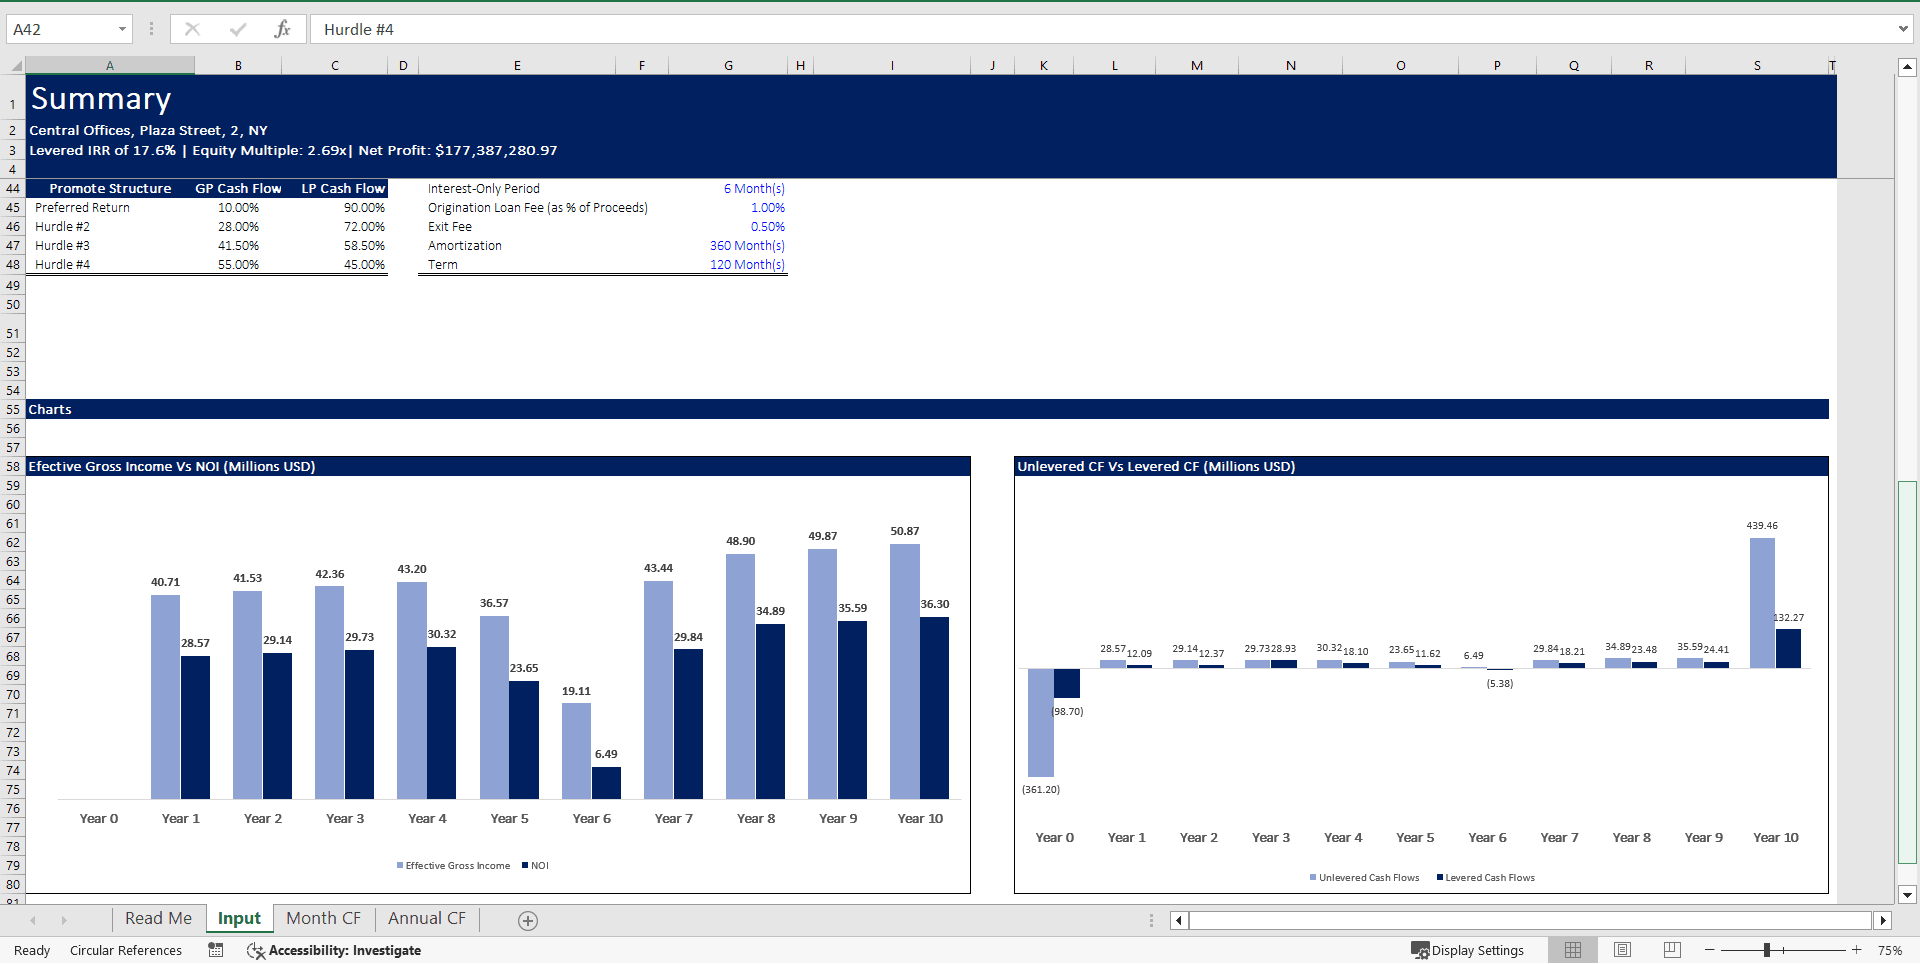This screenshot has height=964, width=1920.
Task: Click the horizontal scrollbar right arrow
Action: pos(1888,920)
